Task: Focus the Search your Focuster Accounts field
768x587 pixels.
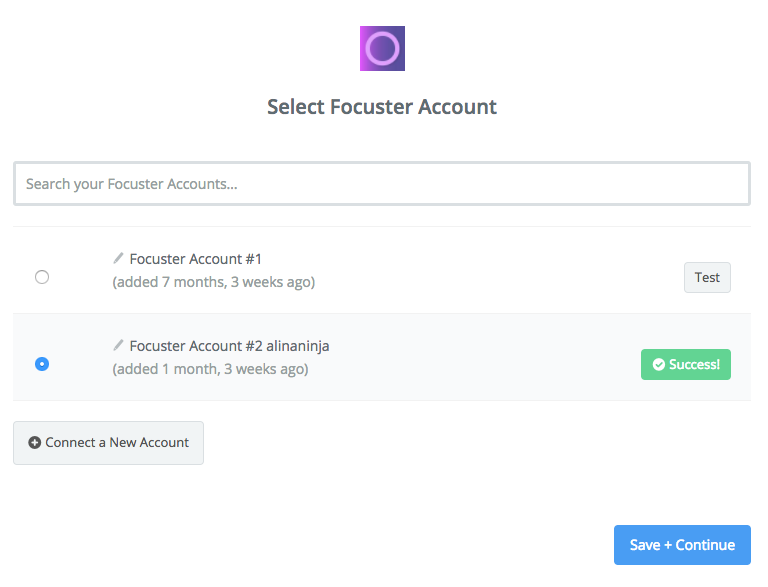Action: click(382, 184)
